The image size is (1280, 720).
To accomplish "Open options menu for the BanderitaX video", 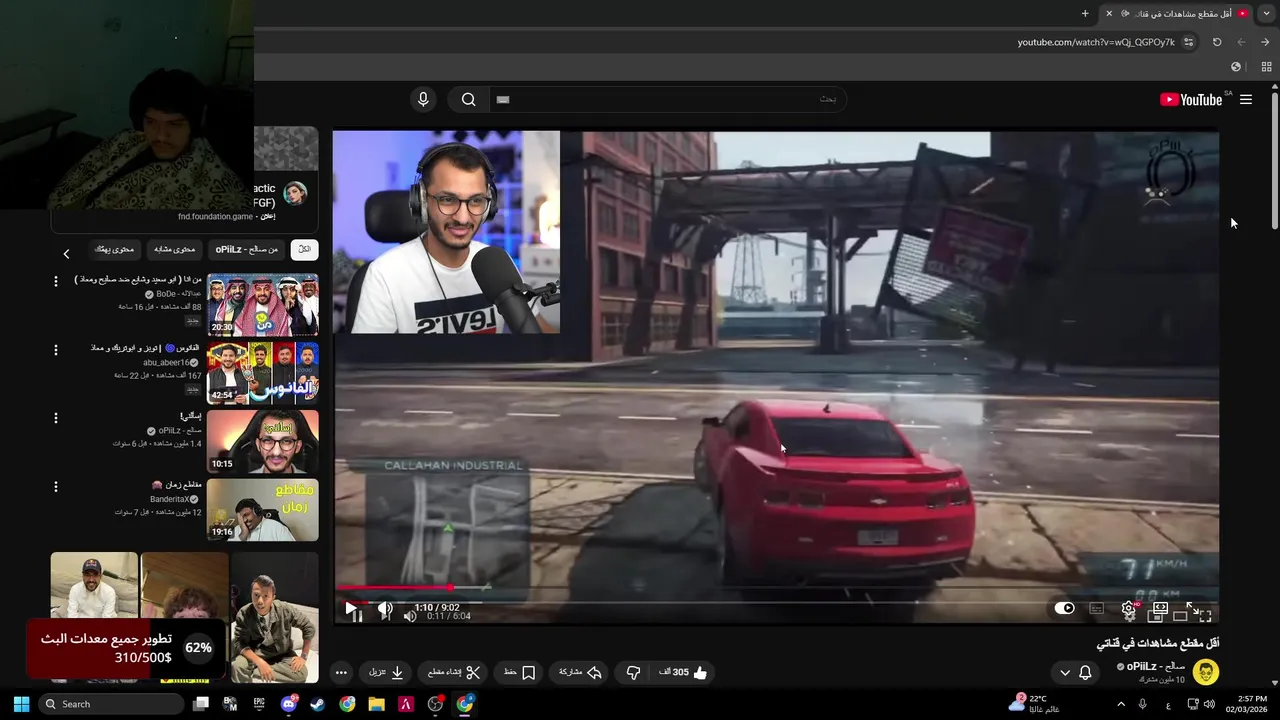I will 56,487.
